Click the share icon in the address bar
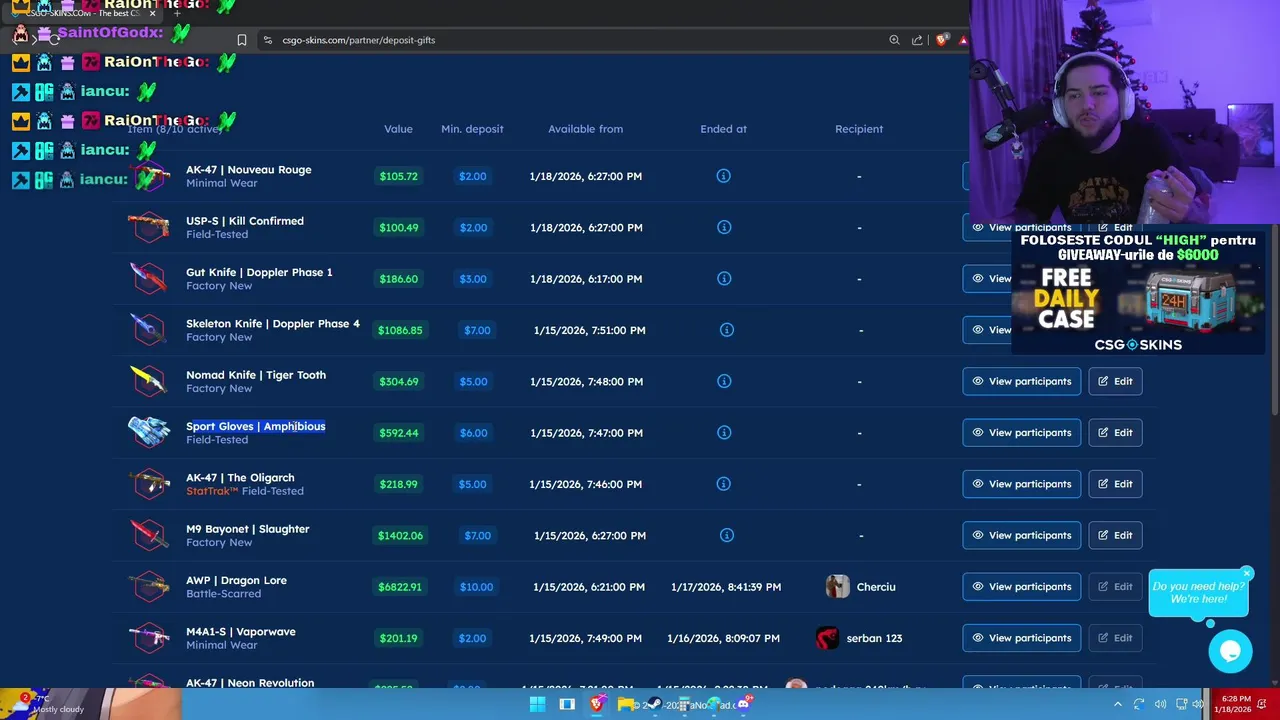This screenshot has width=1280, height=720. pyautogui.click(x=917, y=40)
